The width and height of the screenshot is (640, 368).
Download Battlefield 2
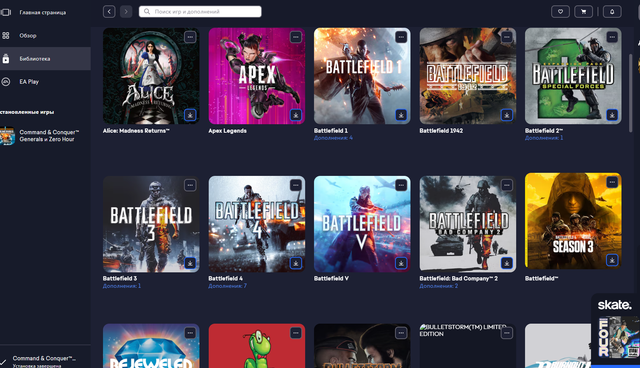(x=612, y=115)
